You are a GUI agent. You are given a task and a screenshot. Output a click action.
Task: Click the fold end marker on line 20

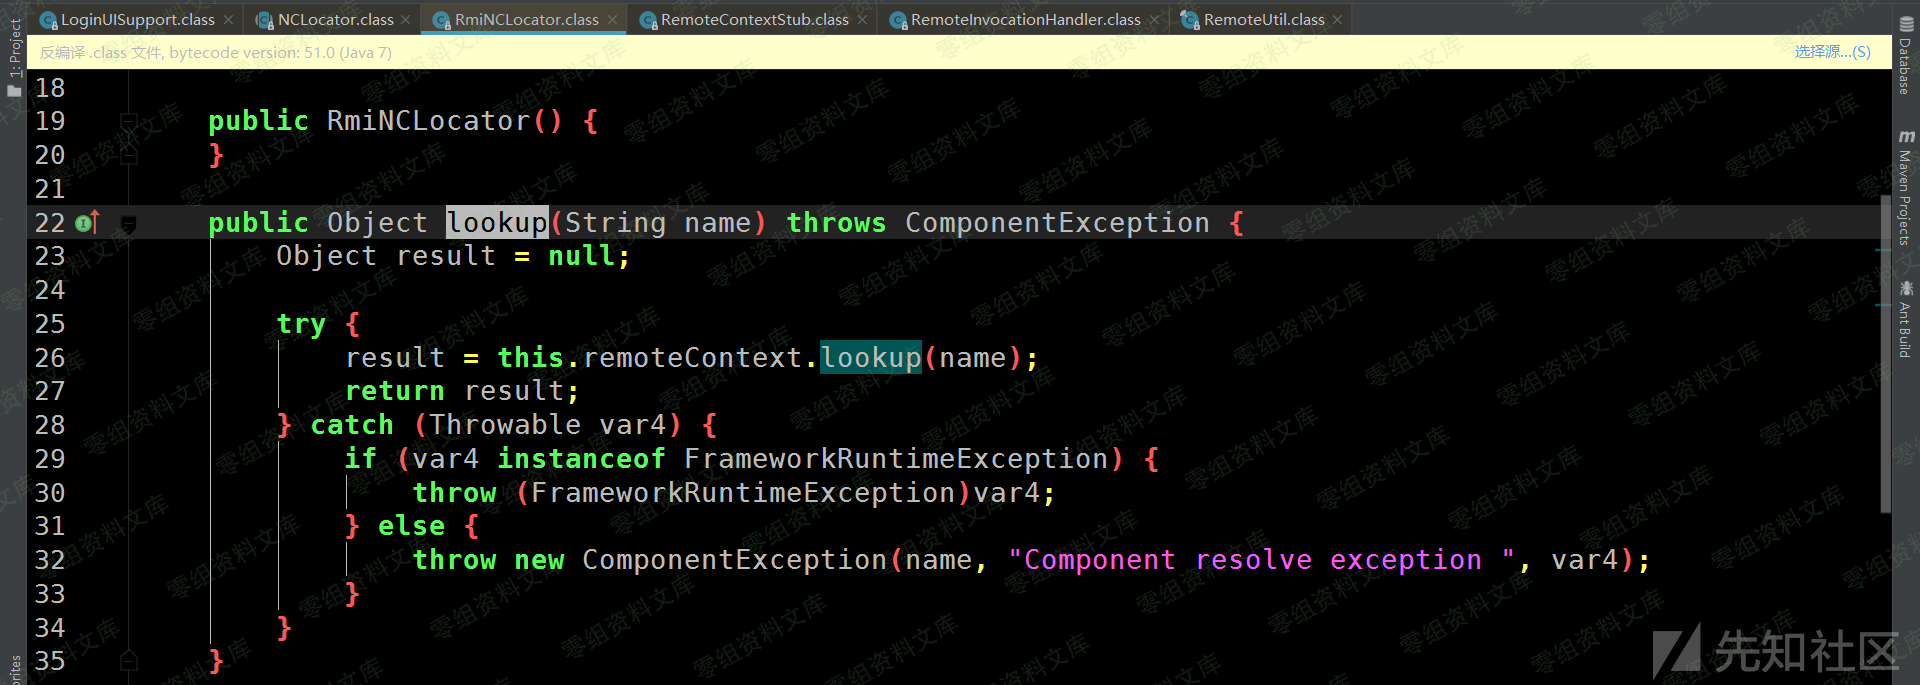[128, 155]
